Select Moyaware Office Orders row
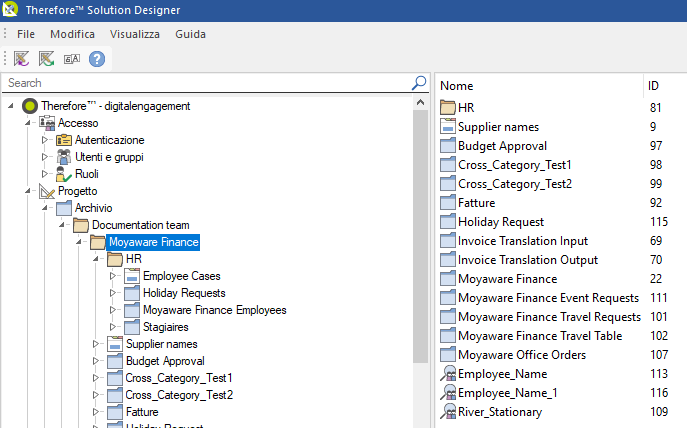 522,355
